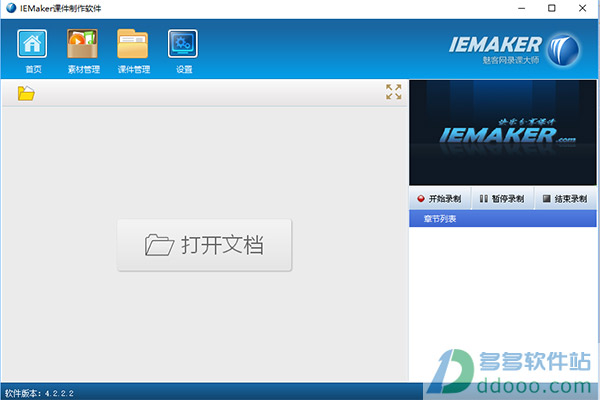Stop recording with 结束录制
Viewport: 600px width, 400px height.
click(565, 199)
